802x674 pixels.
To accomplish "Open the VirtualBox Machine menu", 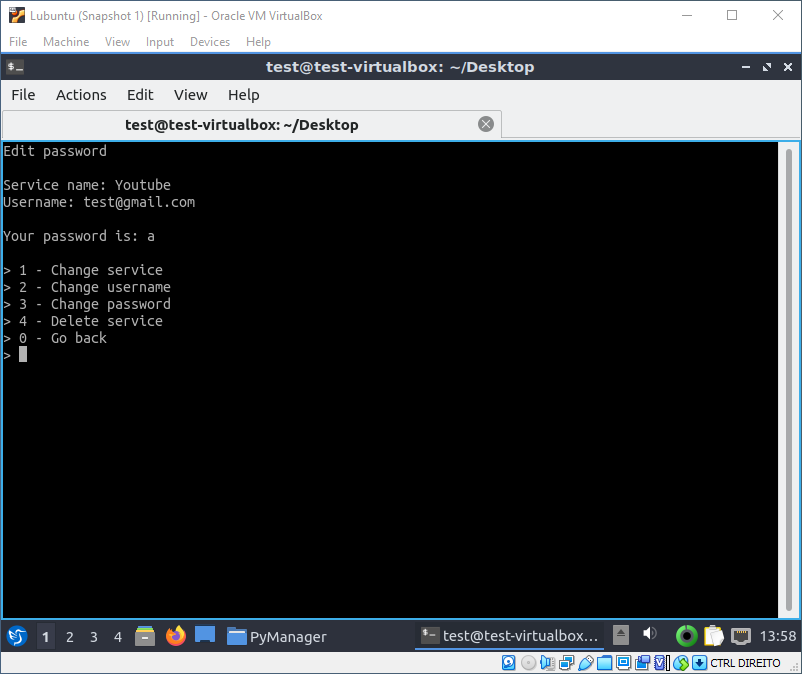I will 66,41.
